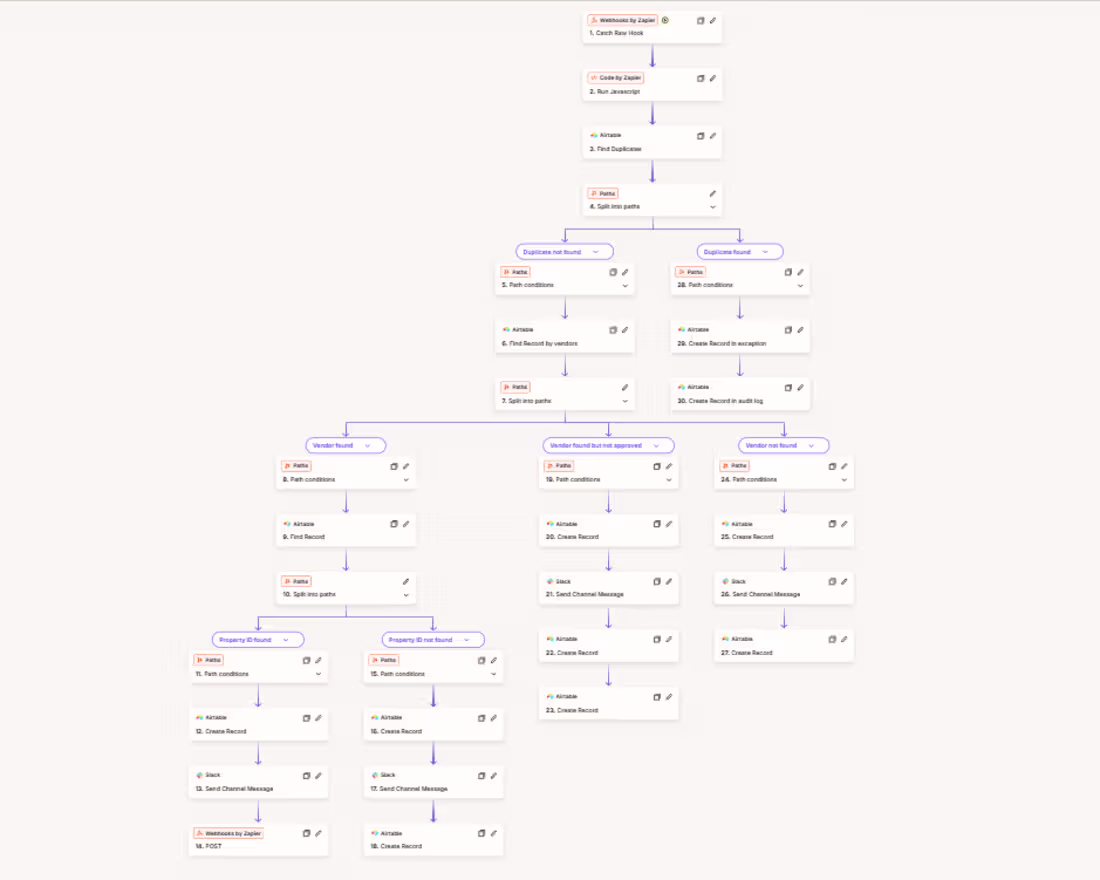Expand step 28 Path conditions chevron
Viewport: 1100px width, 880px height.
click(800, 286)
